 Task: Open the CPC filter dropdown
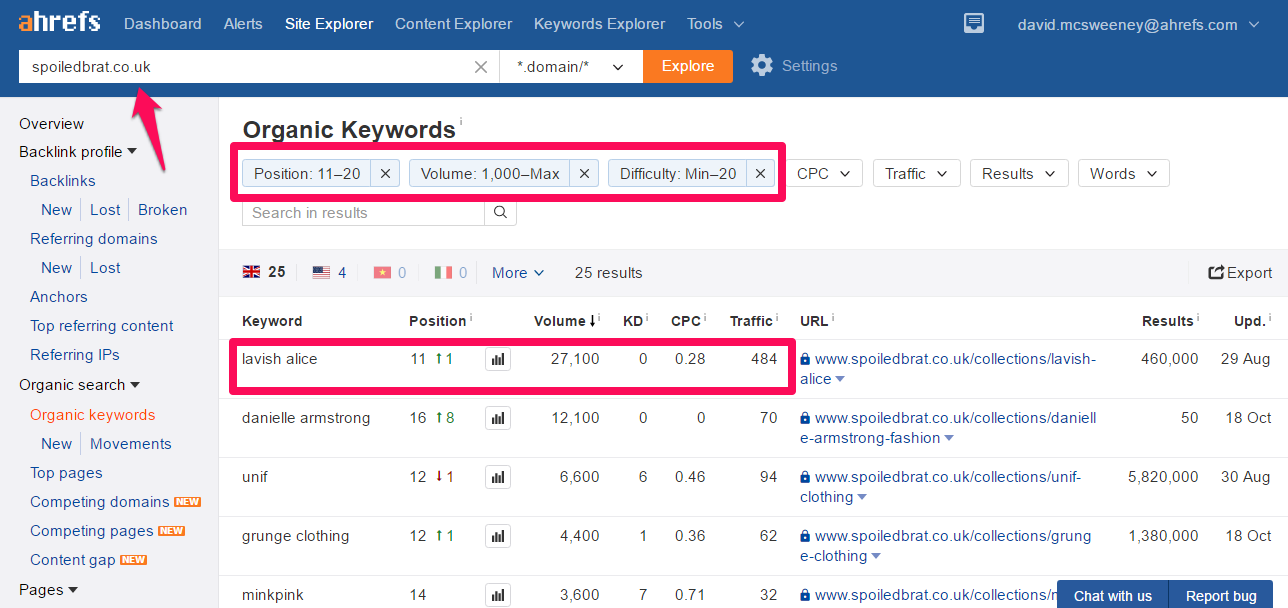point(824,174)
